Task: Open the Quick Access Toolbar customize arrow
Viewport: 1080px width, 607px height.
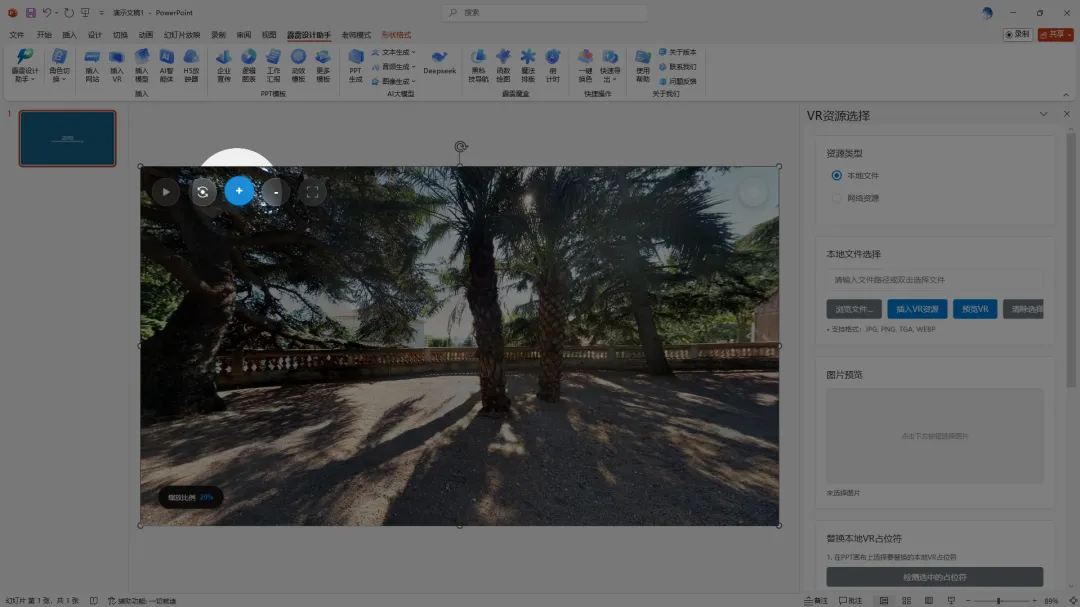Action: point(101,12)
